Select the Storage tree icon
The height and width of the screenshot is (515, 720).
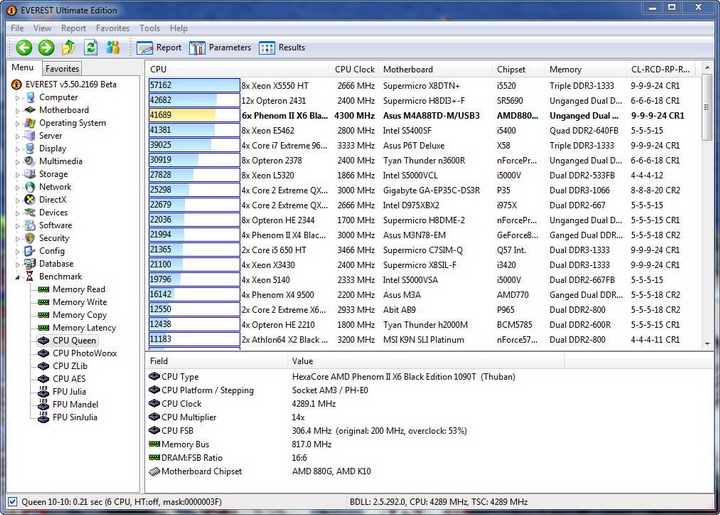pyautogui.click(x=30, y=174)
